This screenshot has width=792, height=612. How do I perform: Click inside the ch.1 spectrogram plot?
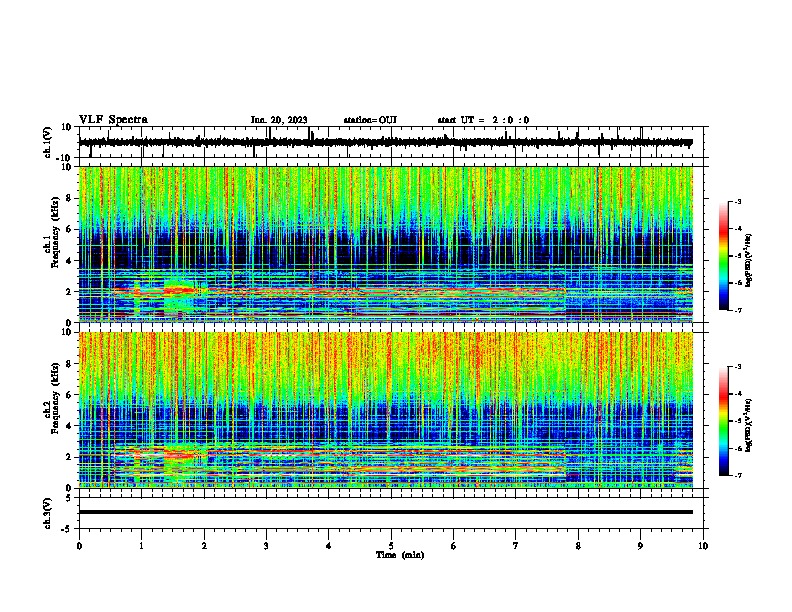pyautogui.click(x=386, y=244)
